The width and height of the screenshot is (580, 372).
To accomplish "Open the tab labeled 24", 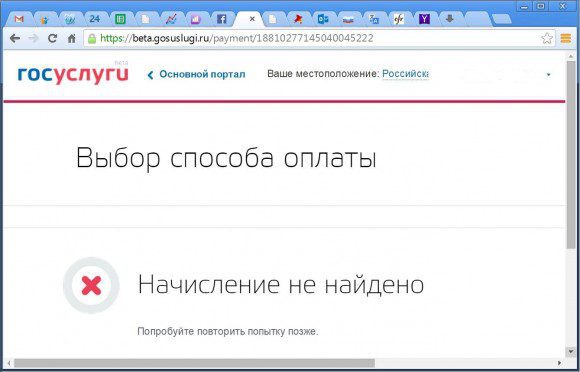I will pos(95,19).
